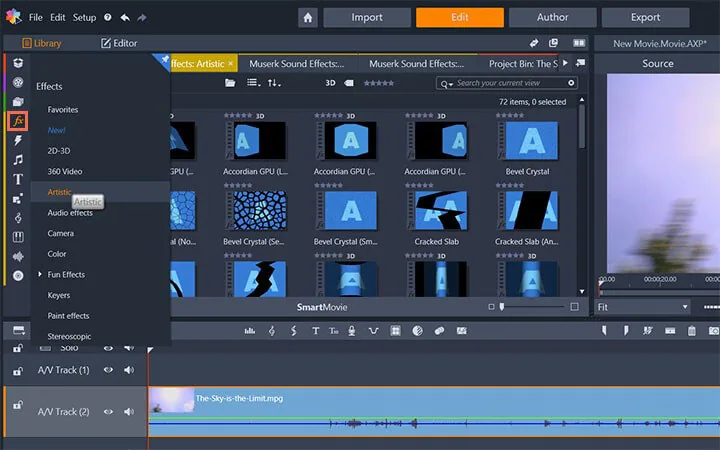Click in the library search field
Viewport: 720px width, 450px height.
pyautogui.click(x=506, y=83)
